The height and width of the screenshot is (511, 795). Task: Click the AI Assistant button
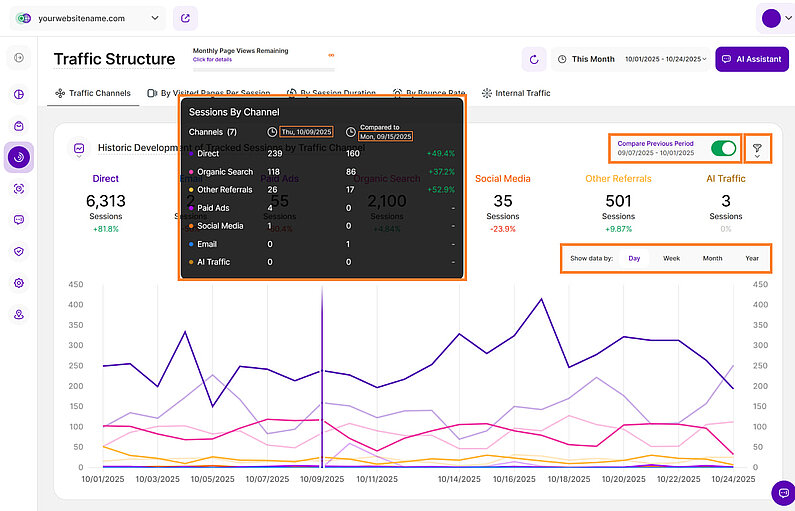(752, 59)
